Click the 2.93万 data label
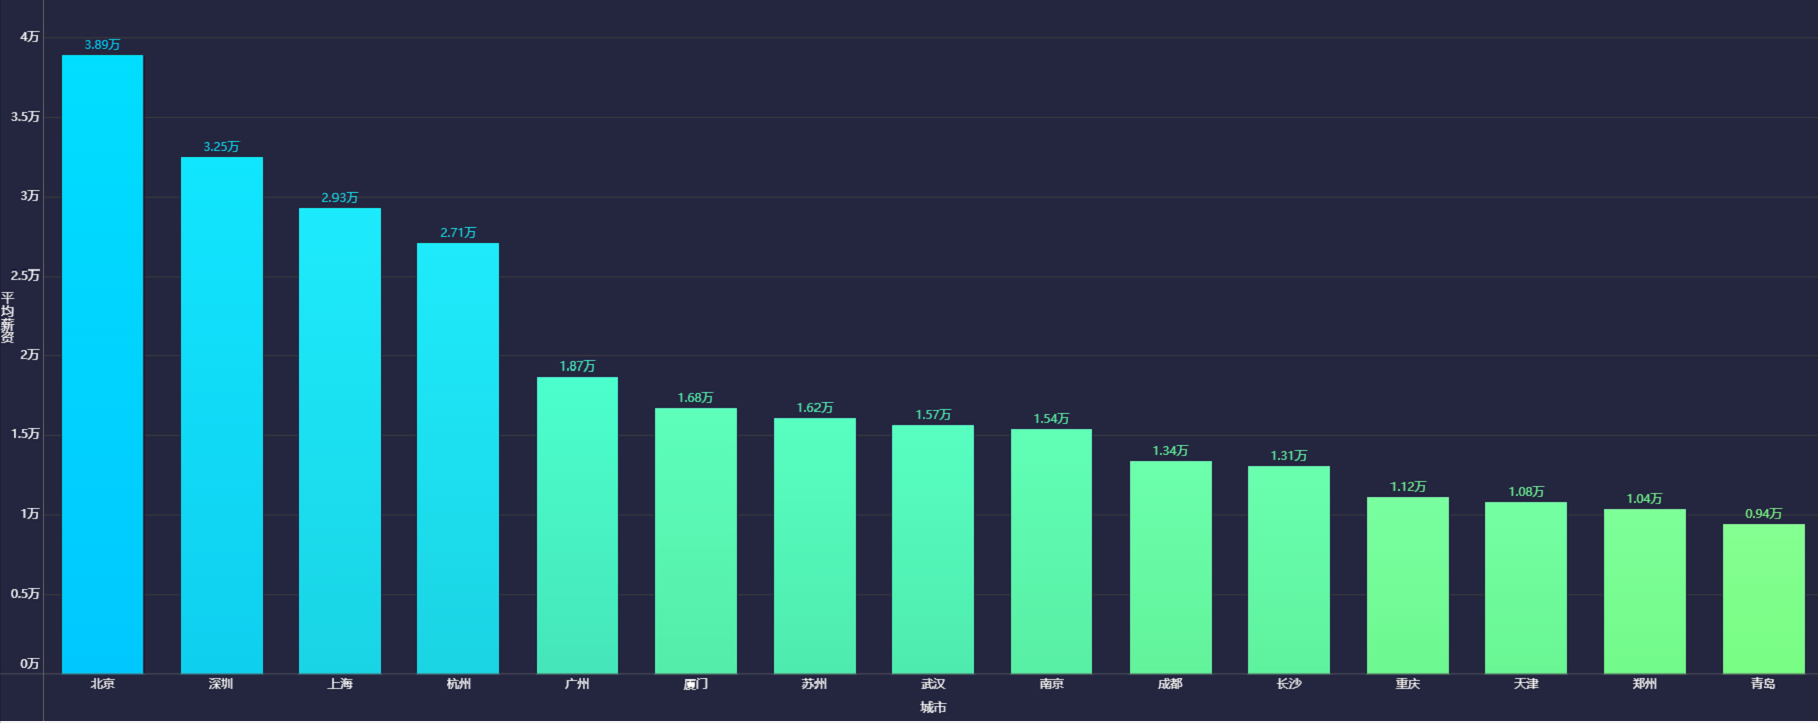The image size is (1818, 723). (x=340, y=198)
